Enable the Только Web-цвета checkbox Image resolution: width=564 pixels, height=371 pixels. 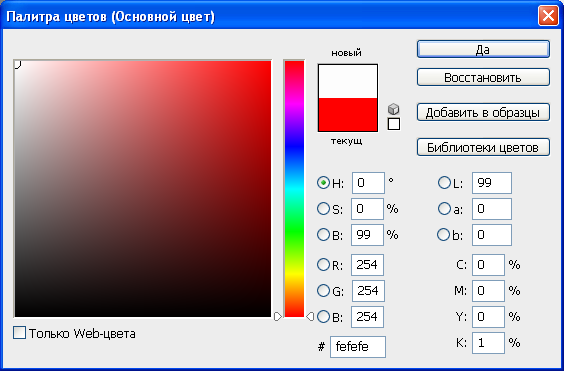tap(19, 333)
